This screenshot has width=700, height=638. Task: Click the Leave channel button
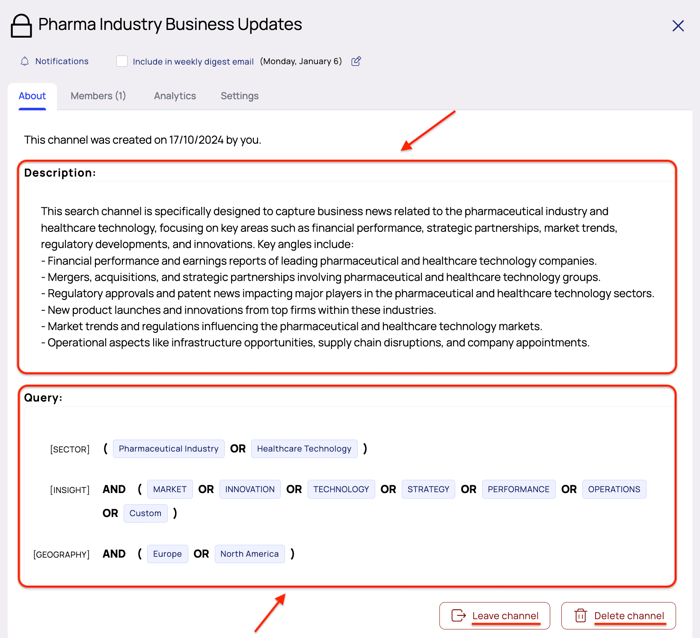click(x=494, y=616)
